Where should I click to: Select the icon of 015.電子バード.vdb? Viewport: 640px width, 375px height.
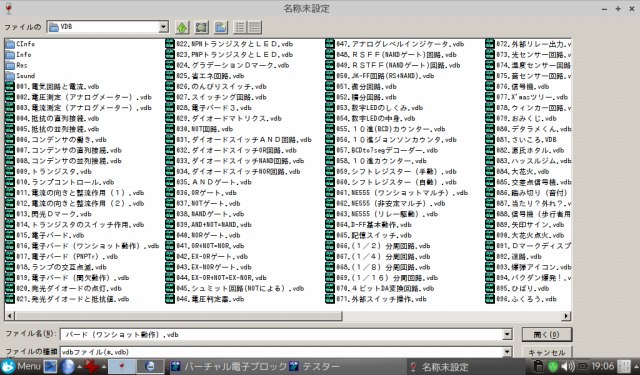(x=10, y=235)
